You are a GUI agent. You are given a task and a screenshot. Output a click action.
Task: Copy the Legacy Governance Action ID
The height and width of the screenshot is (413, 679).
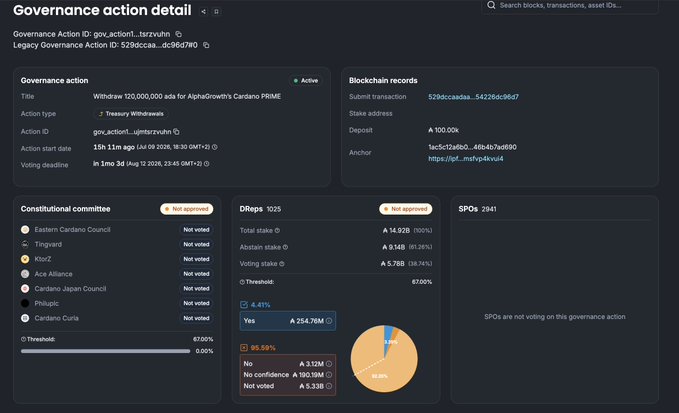pyautogui.click(x=206, y=45)
